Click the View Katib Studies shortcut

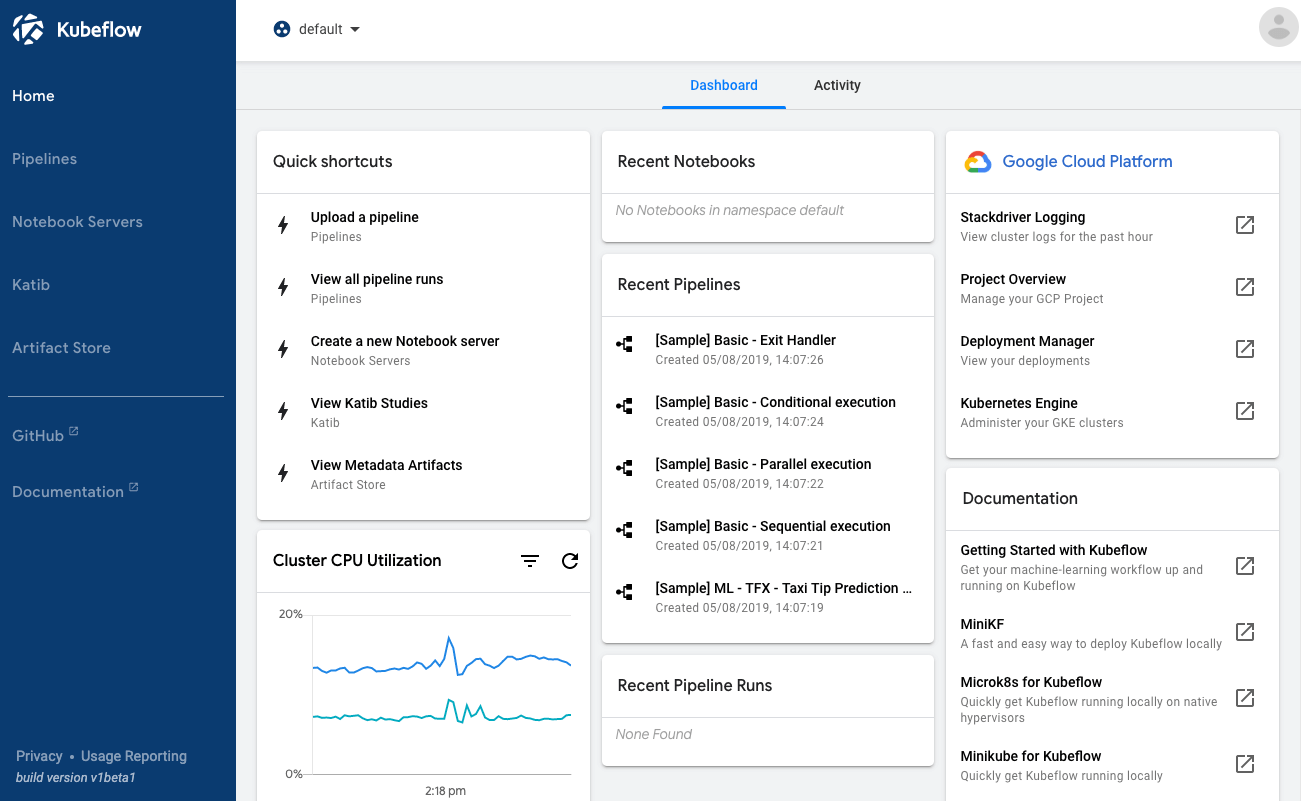pos(423,412)
